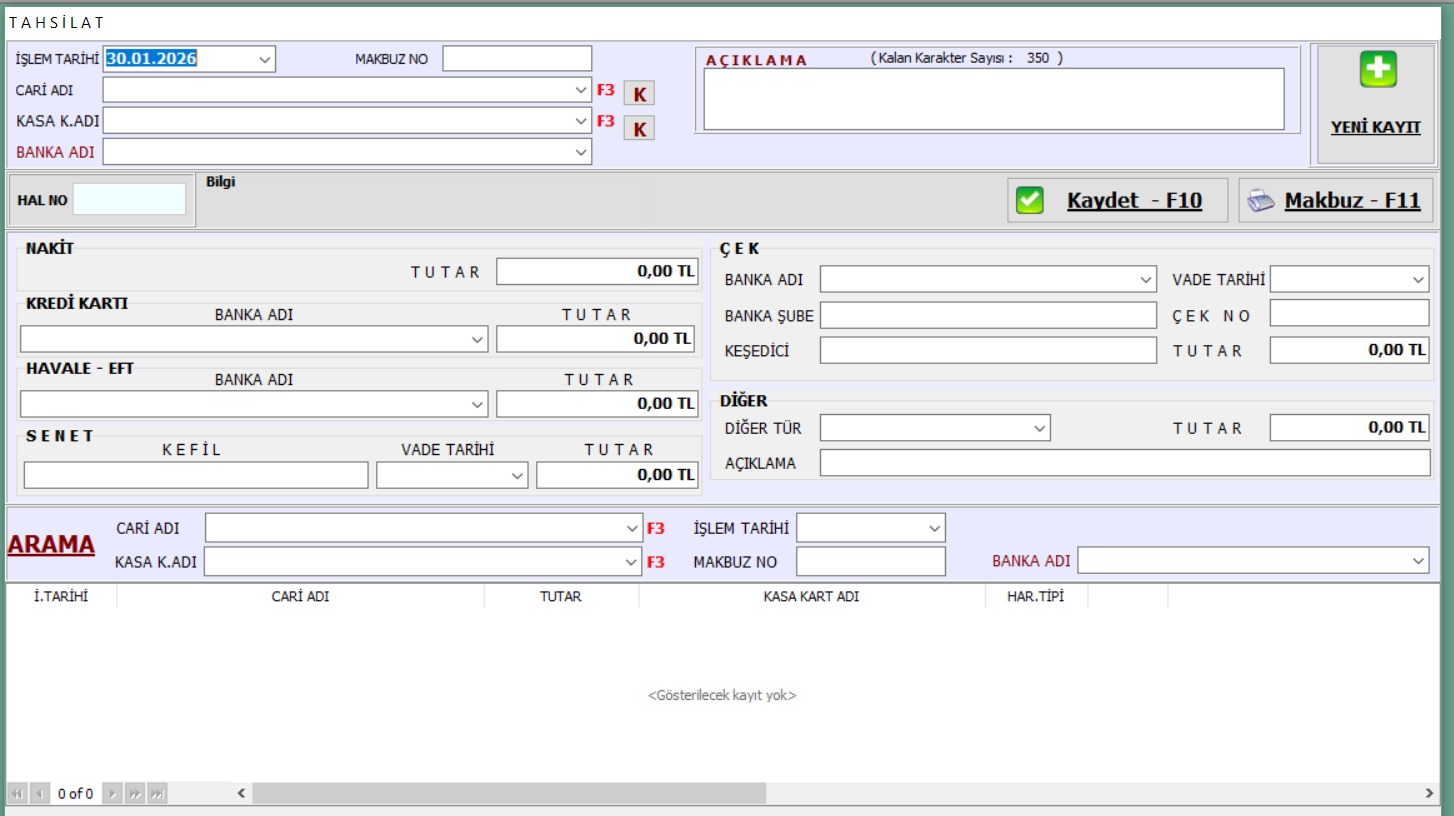Open the İşlem Tarihi date dropdown at top
This screenshot has width=1454, height=816.
[265, 59]
